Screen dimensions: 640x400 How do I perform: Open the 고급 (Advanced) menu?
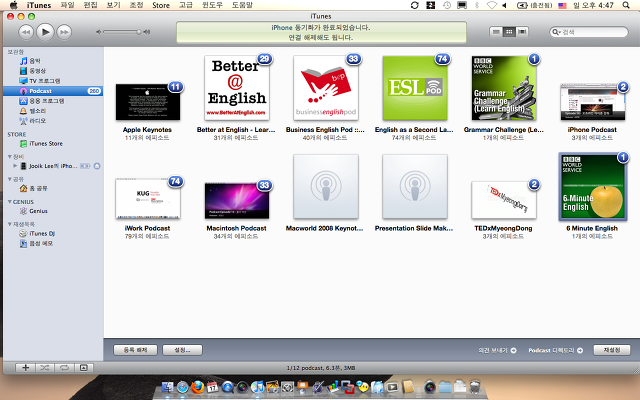point(186,5)
